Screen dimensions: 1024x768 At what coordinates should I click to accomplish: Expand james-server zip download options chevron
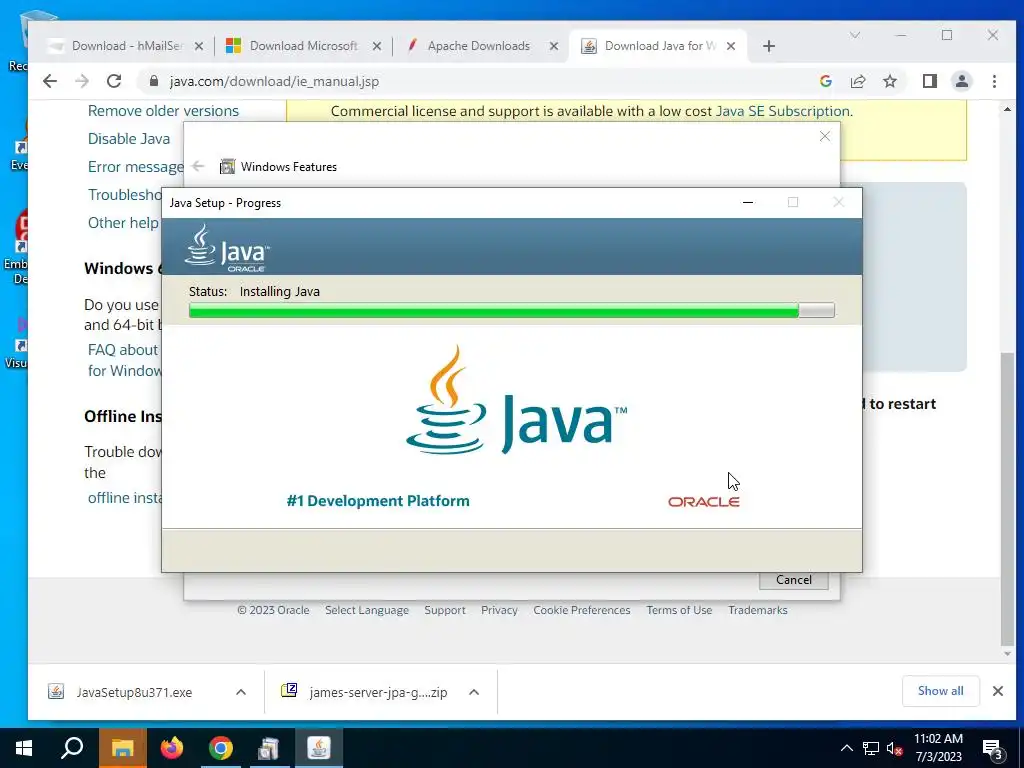tap(474, 692)
